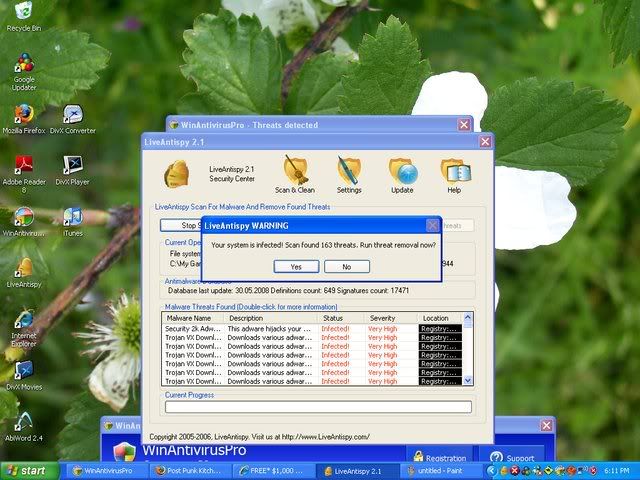Close the LiveAntispy WARNING dialog
This screenshot has height=480, width=640.
(432, 225)
